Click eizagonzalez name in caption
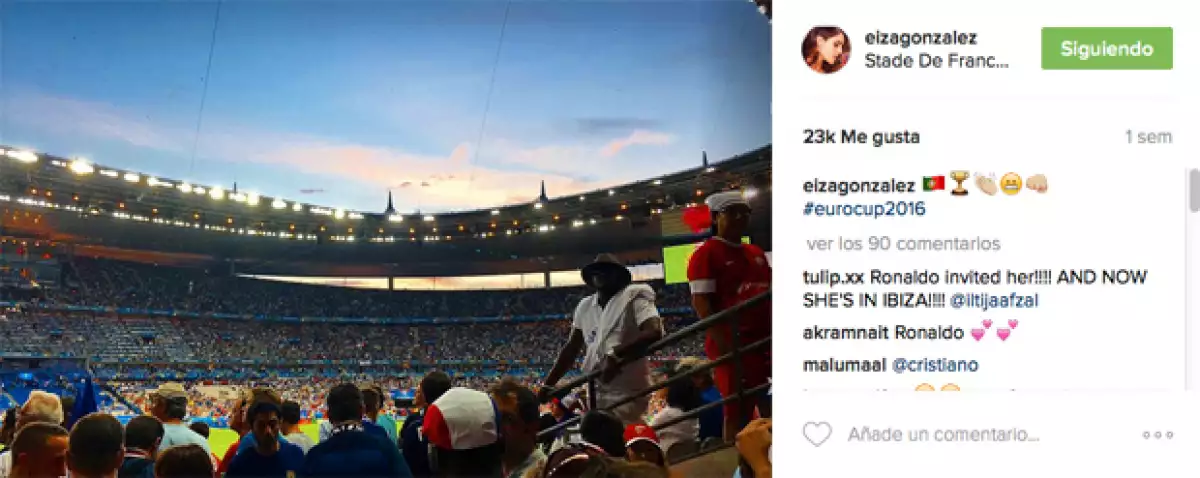This screenshot has height=478, width=1200. (859, 185)
